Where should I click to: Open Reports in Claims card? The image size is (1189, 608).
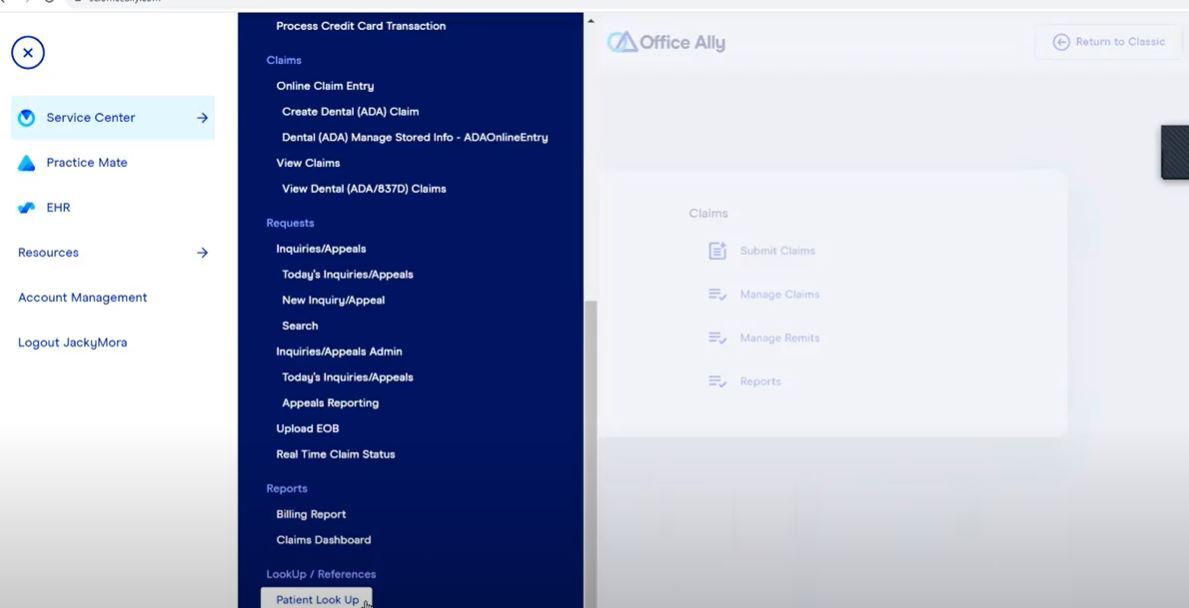tap(761, 381)
